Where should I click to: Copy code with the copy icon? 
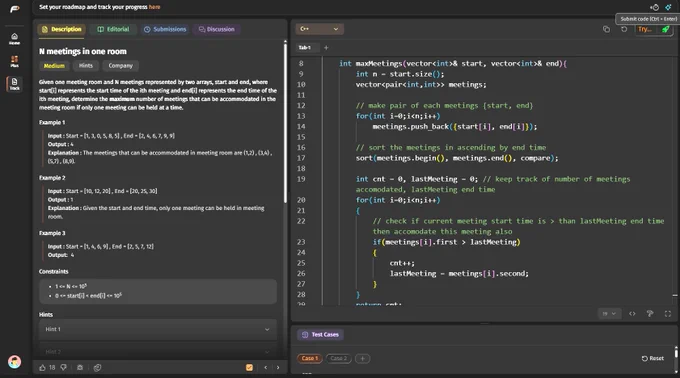pyautogui.click(x=606, y=29)
